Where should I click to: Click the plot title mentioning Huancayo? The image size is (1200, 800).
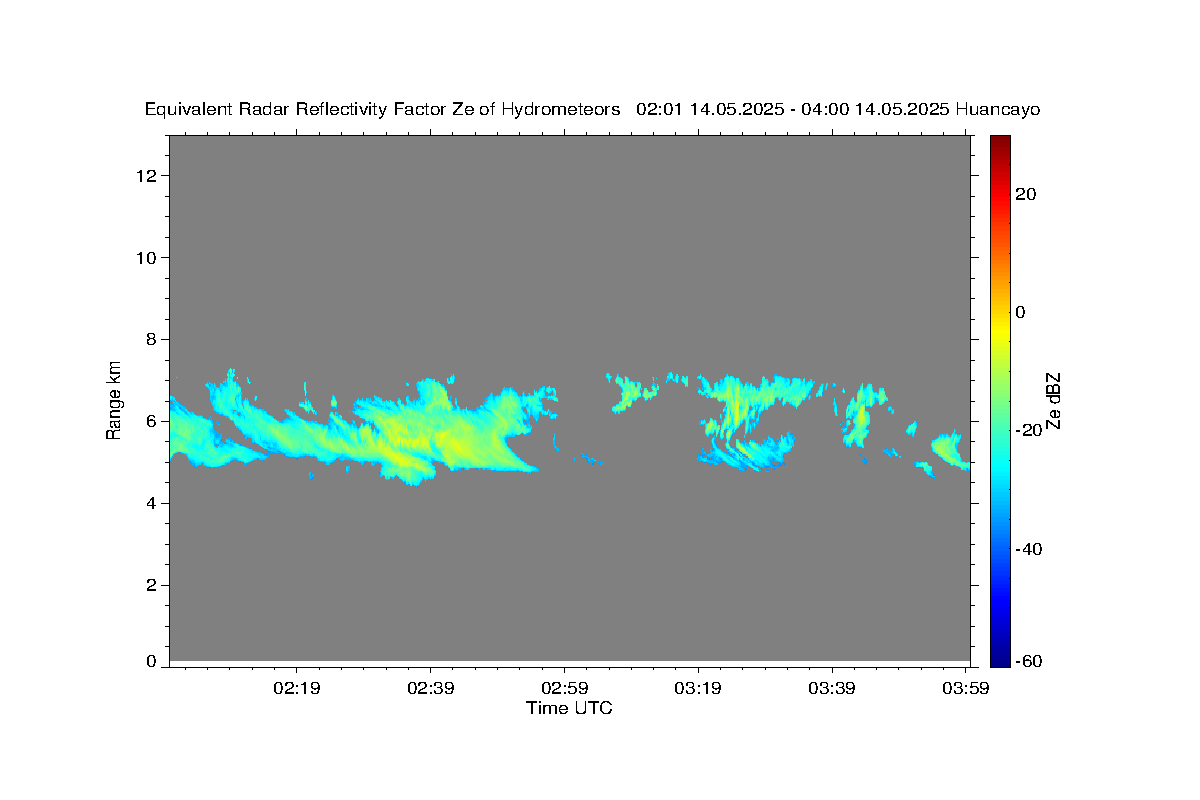[x=592, y=109]
